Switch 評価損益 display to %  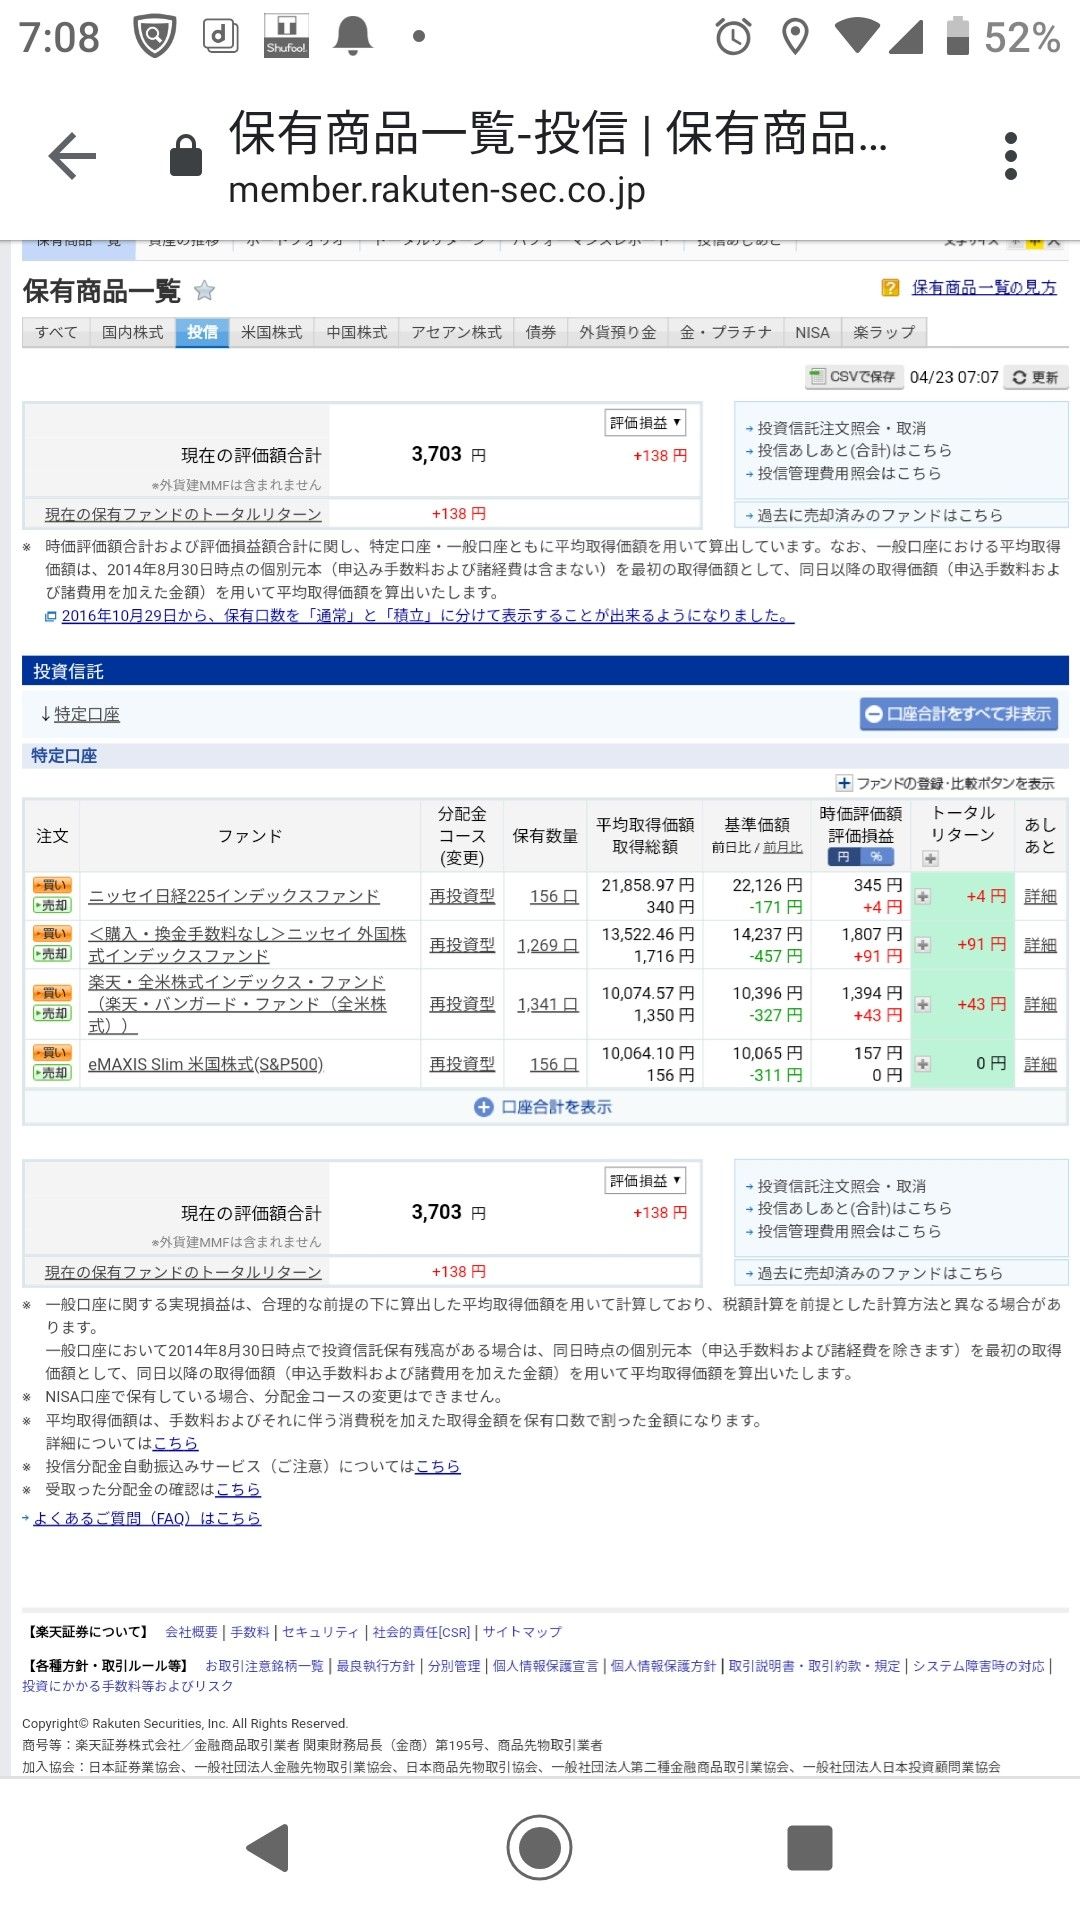(876, 857)
